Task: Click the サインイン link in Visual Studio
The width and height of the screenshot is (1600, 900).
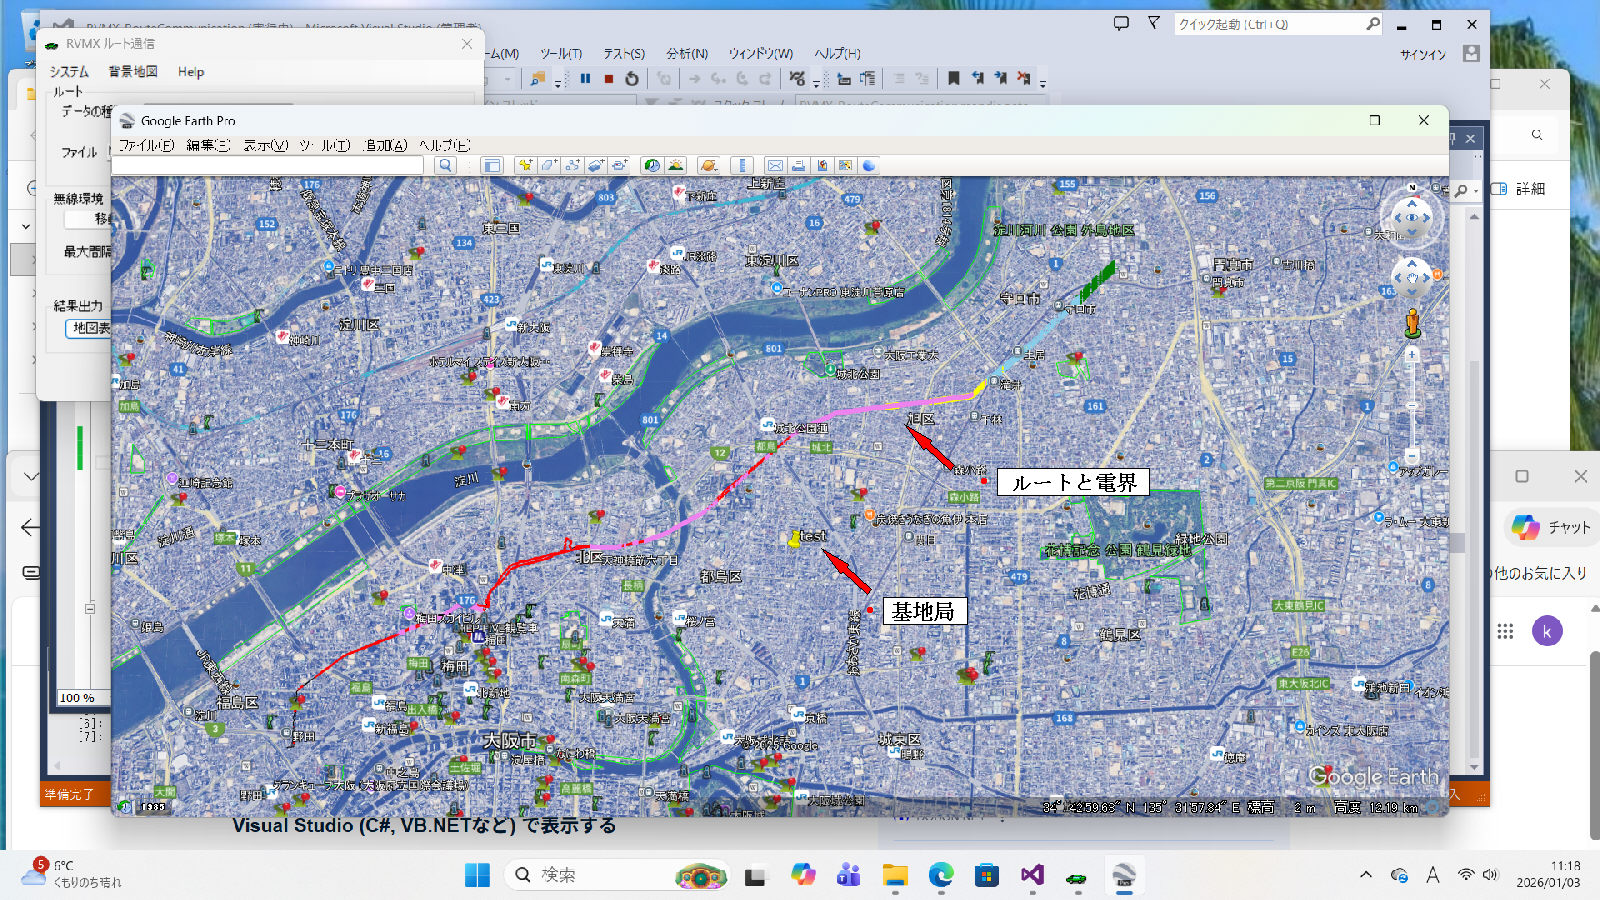Action: click(1423, 55)
